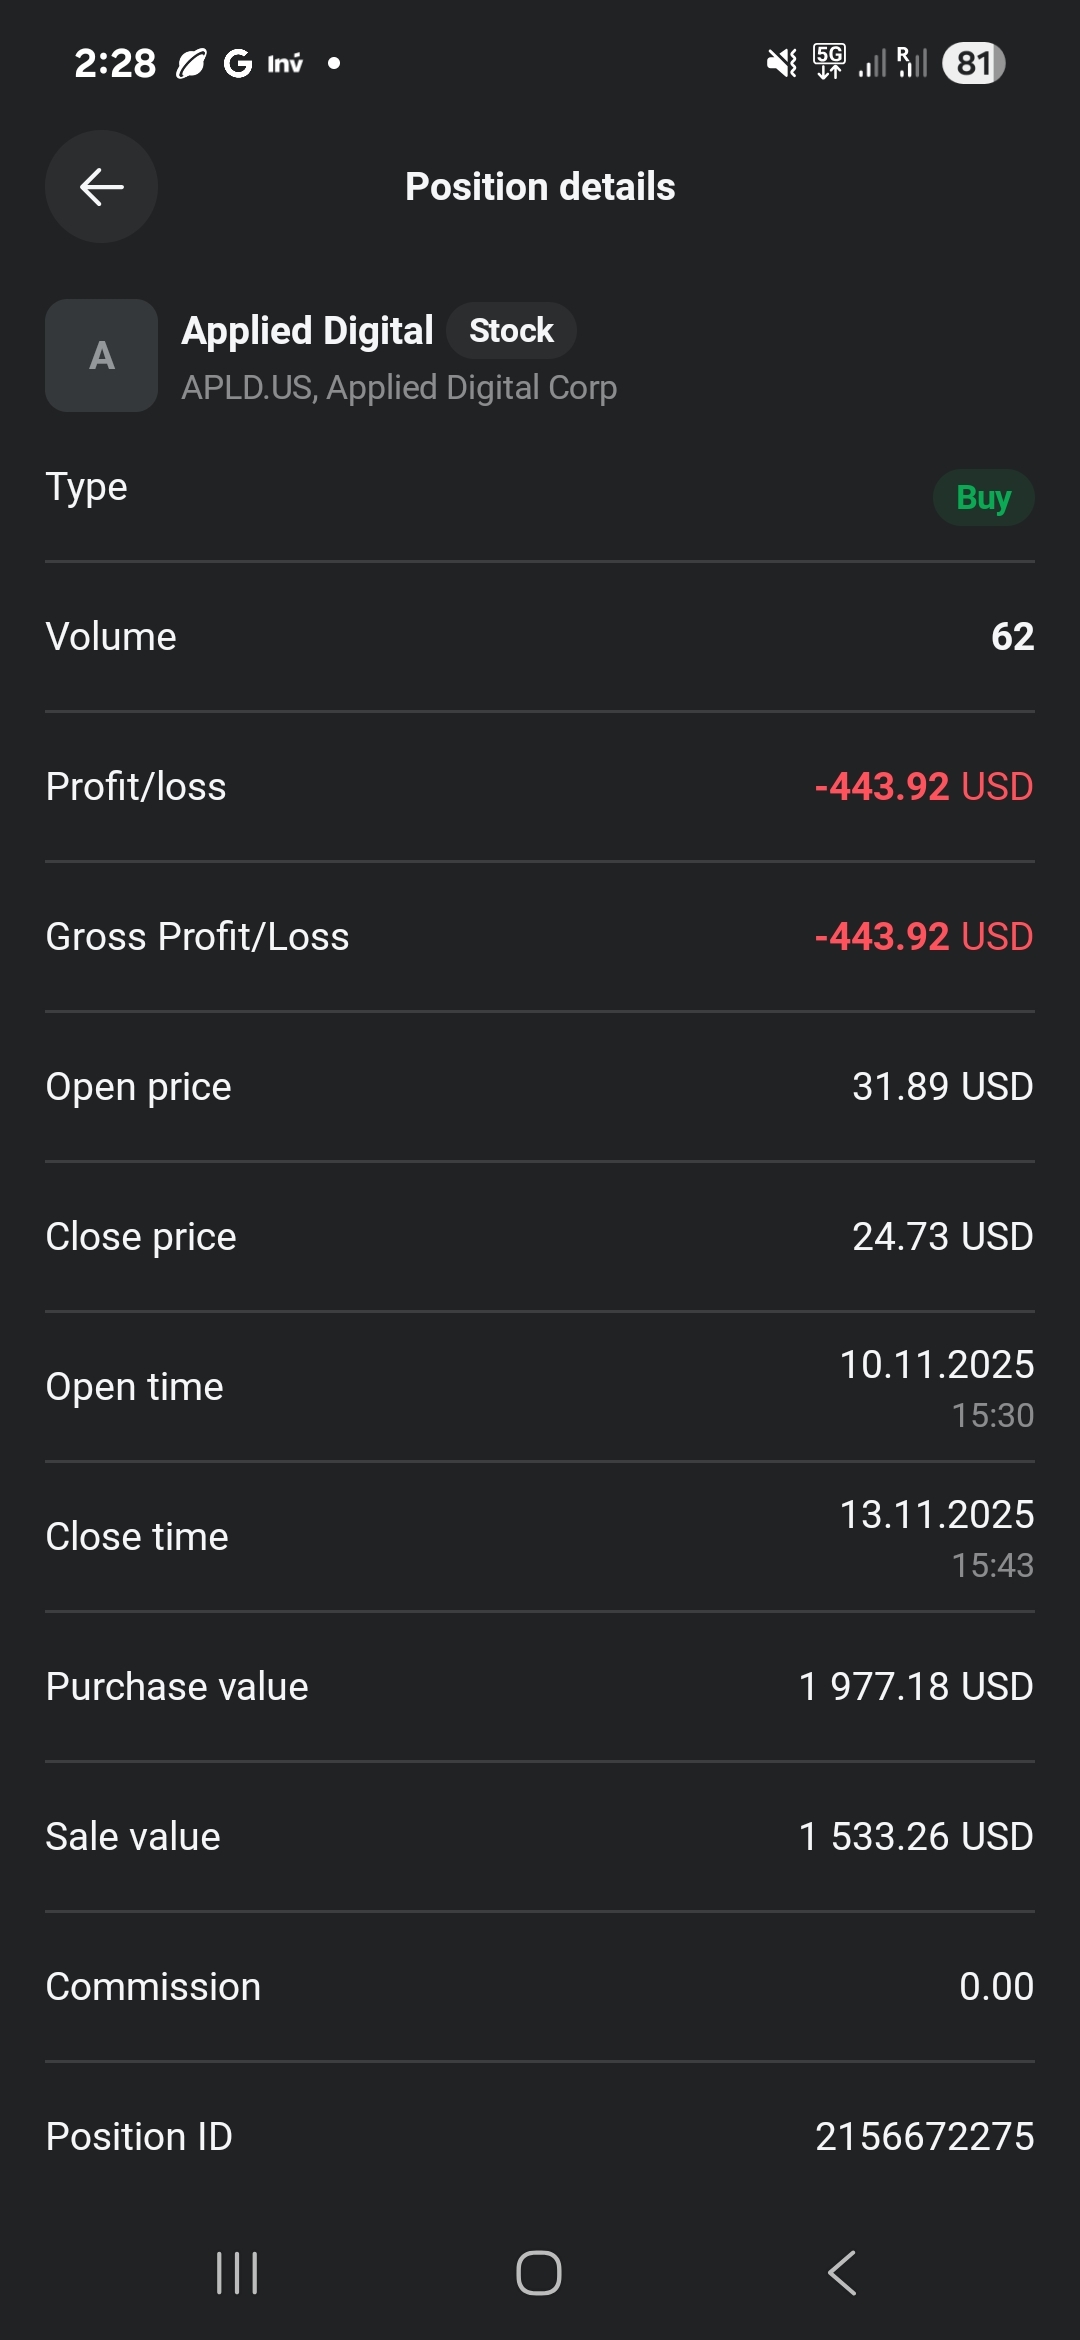Tap the 5G network status icon
The image size is (1080, 2340).
pos(829,62)
